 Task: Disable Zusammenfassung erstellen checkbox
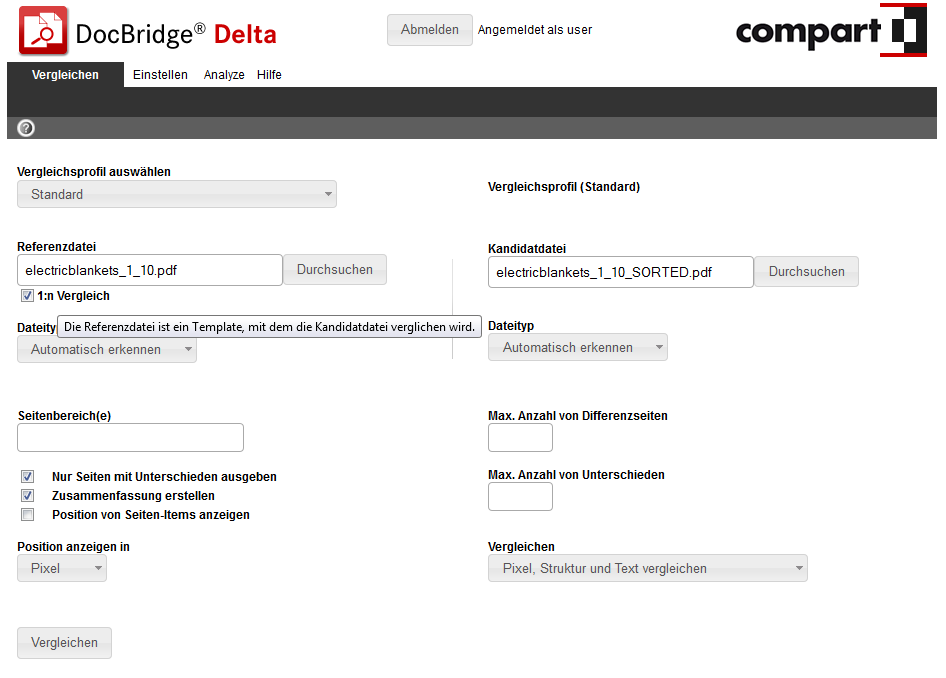(28, 496)
